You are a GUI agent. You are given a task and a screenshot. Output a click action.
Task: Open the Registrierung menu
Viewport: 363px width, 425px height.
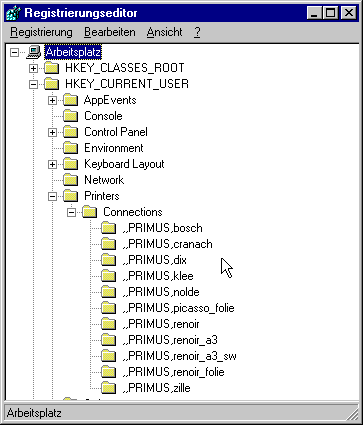[x=41, y=32]
